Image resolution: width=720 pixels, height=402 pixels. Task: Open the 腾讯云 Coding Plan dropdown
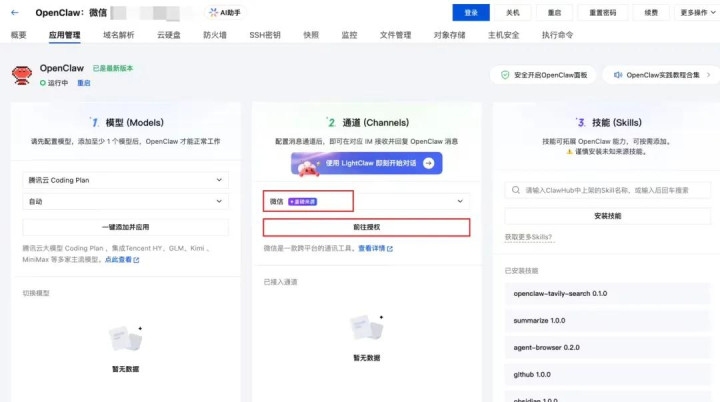(125, 180)
